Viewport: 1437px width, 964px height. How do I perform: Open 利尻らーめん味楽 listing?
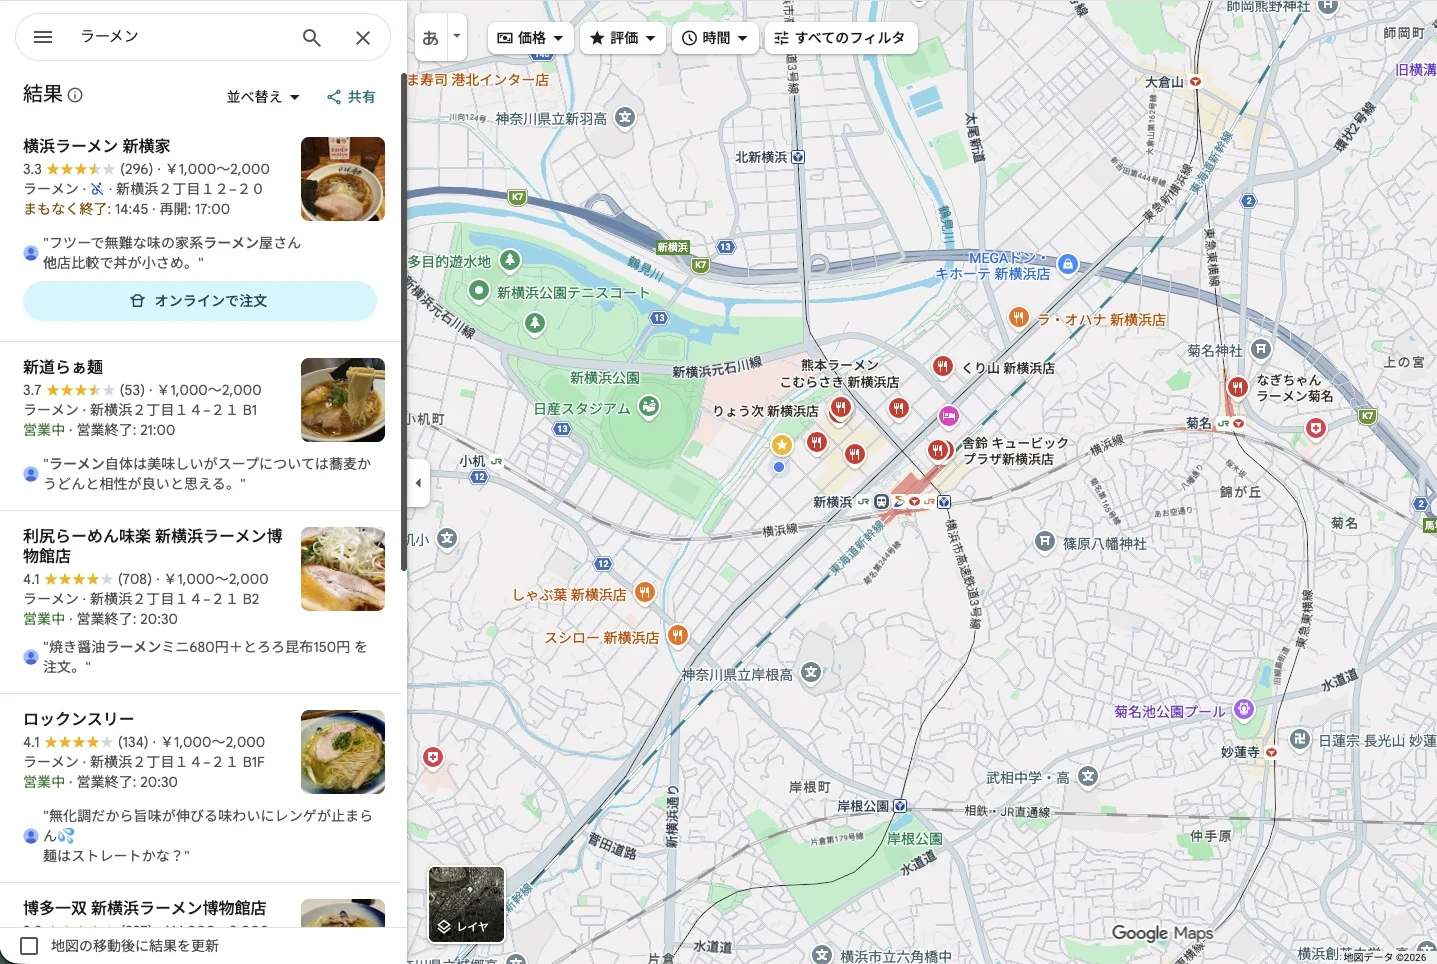[x=152, y=546]
